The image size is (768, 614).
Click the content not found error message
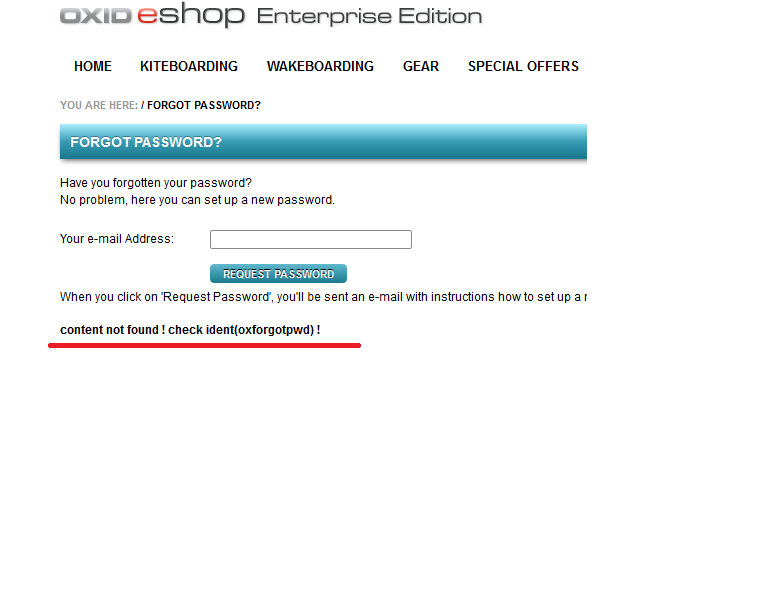(x=190, y=330)
